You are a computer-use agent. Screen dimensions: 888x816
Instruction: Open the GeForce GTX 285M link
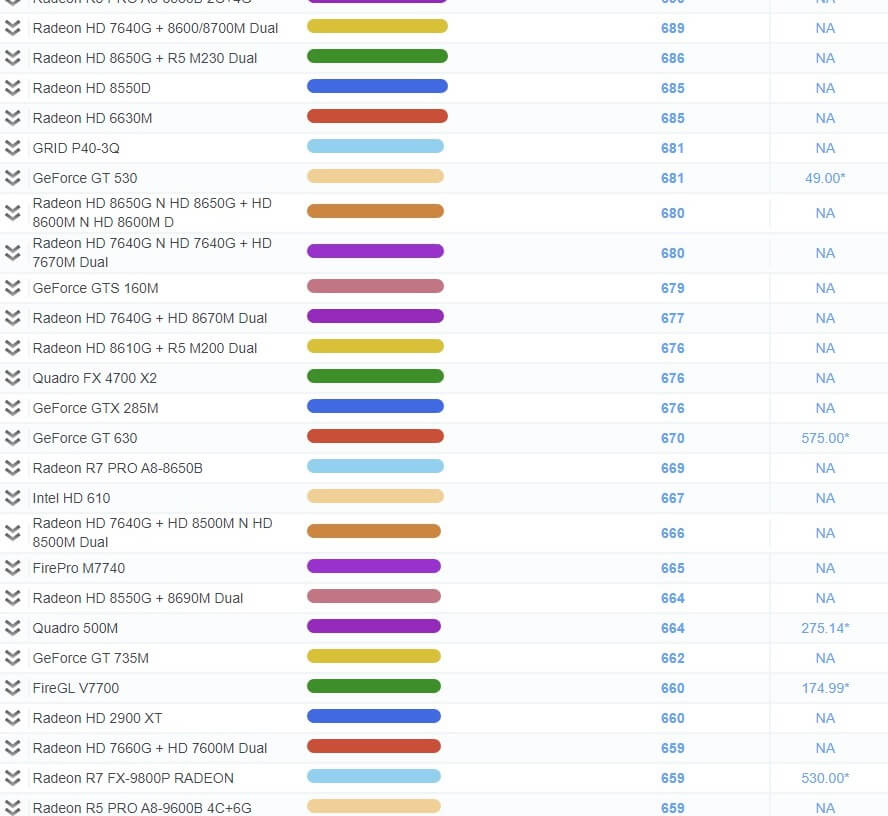tap(96, 408)
